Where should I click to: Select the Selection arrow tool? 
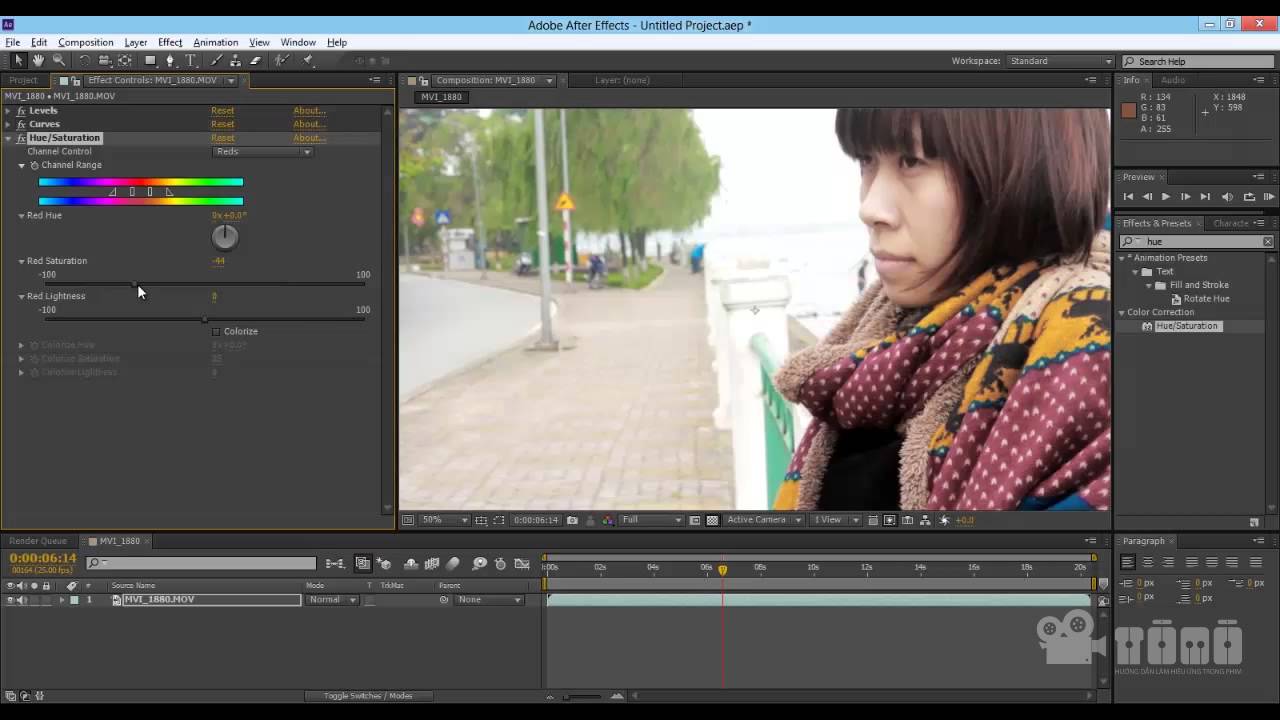click(x=18, y=60)
